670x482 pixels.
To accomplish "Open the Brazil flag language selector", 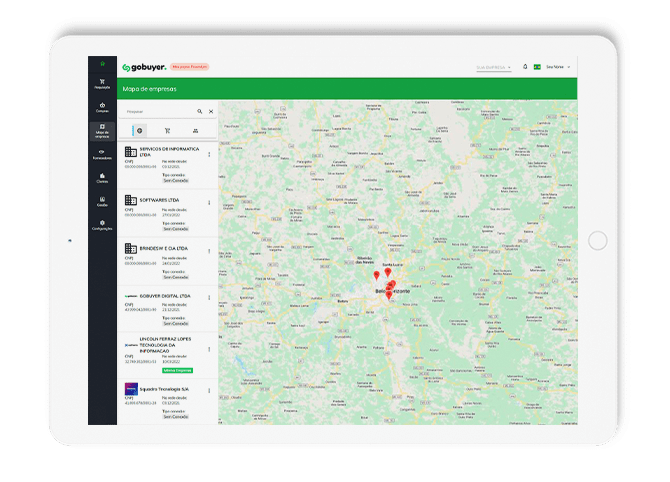I will 537,67.
